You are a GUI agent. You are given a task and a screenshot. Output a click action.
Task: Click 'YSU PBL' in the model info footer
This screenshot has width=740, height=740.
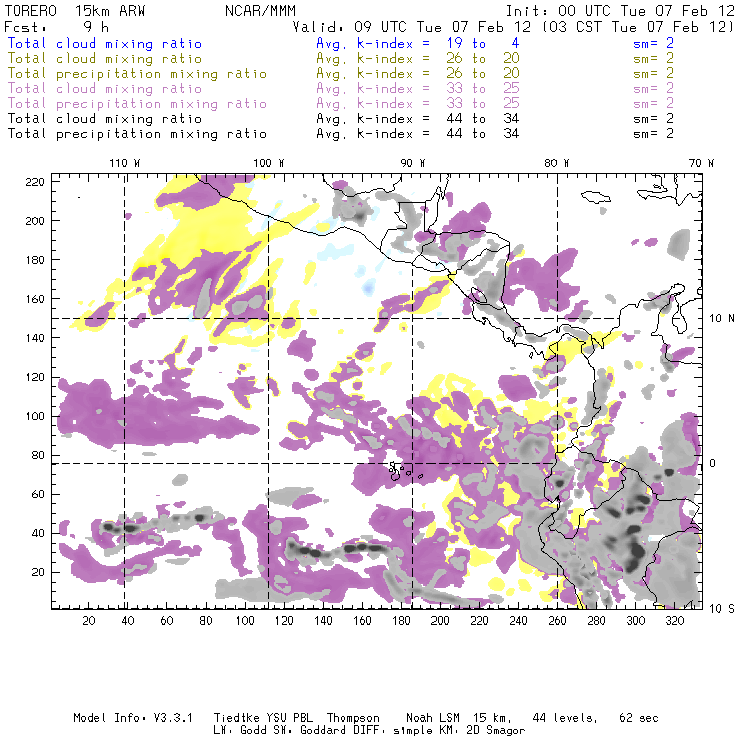click(x=290, y=718)
